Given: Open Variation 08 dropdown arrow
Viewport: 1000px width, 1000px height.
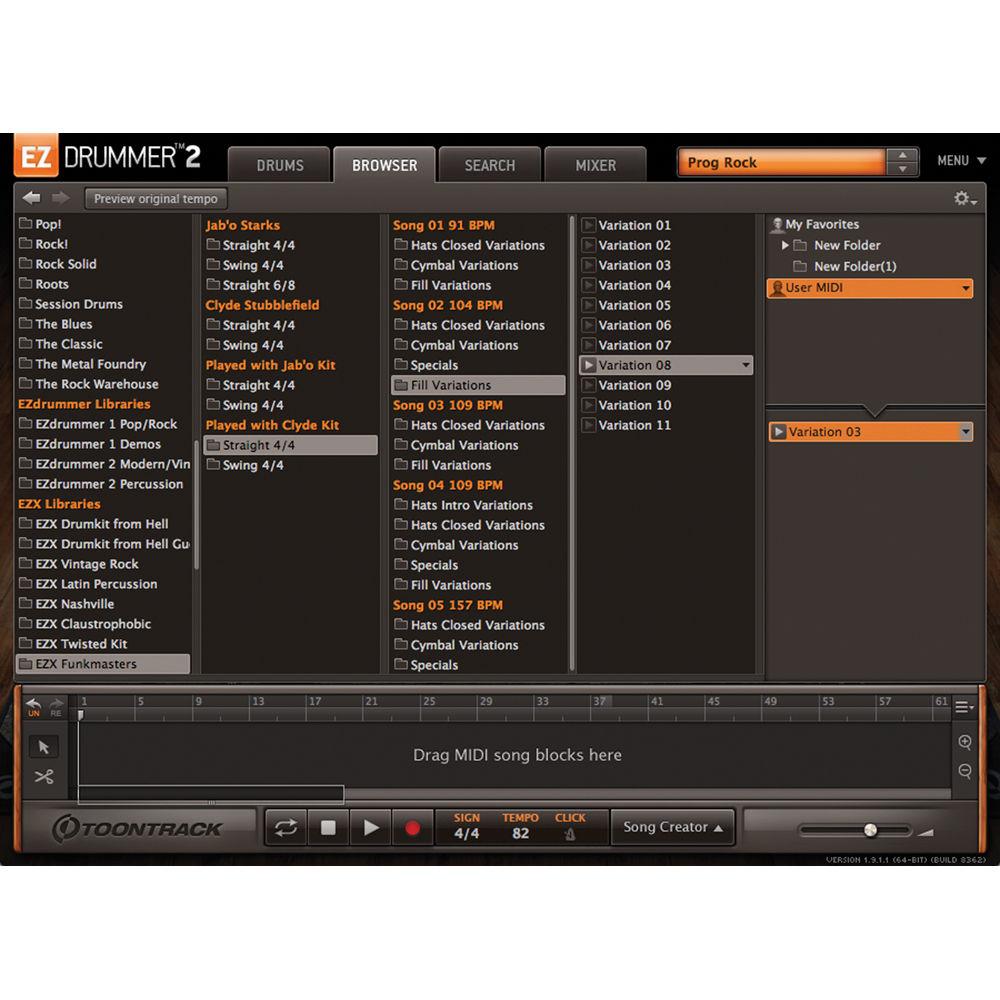Looking at the screenshot, I should (x=745, y=365).
